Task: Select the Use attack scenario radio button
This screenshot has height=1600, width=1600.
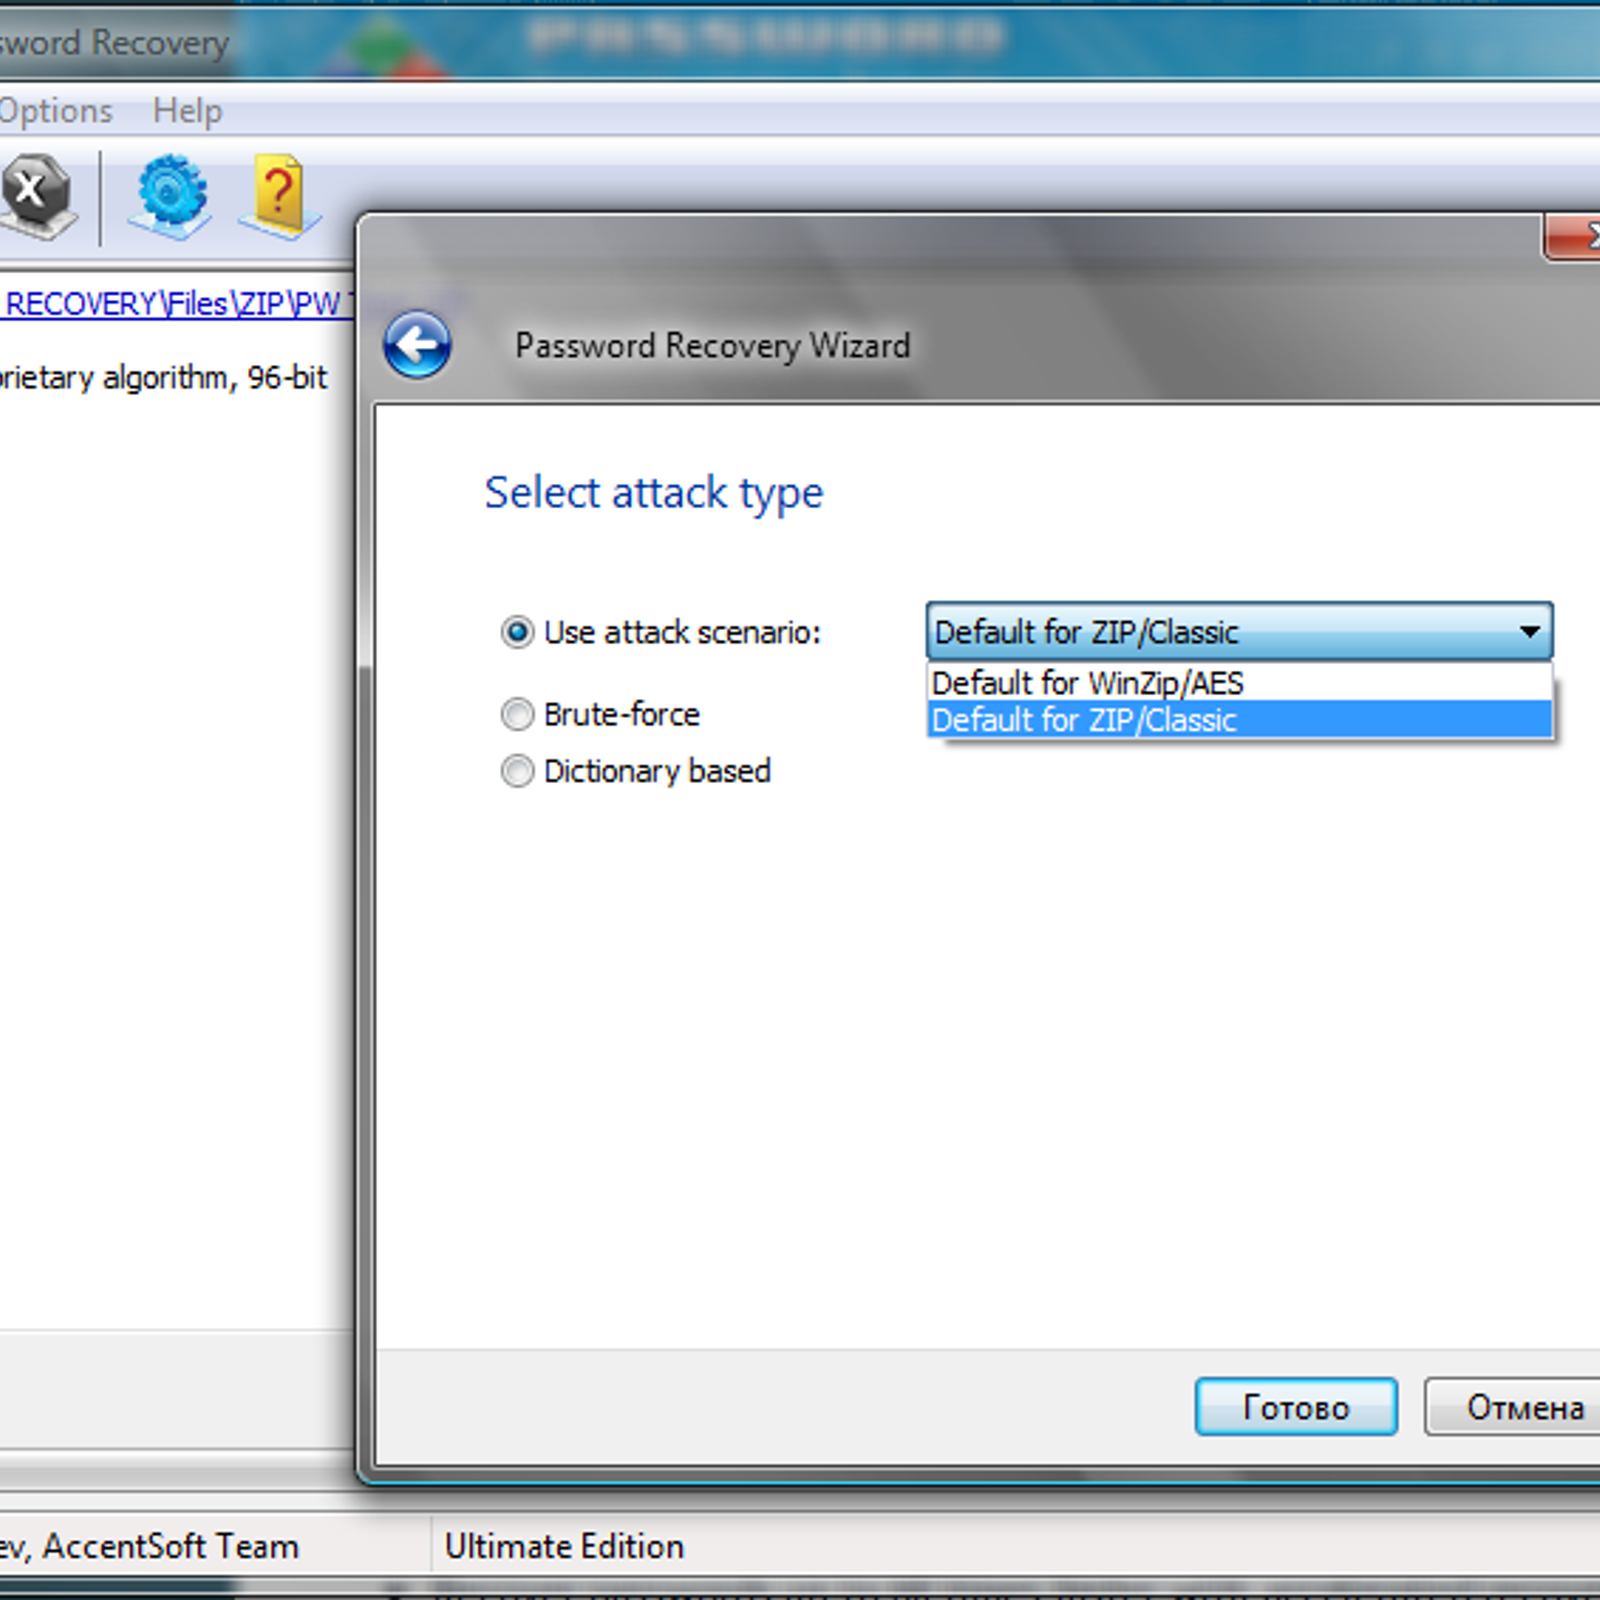Action: pos(517,632)
